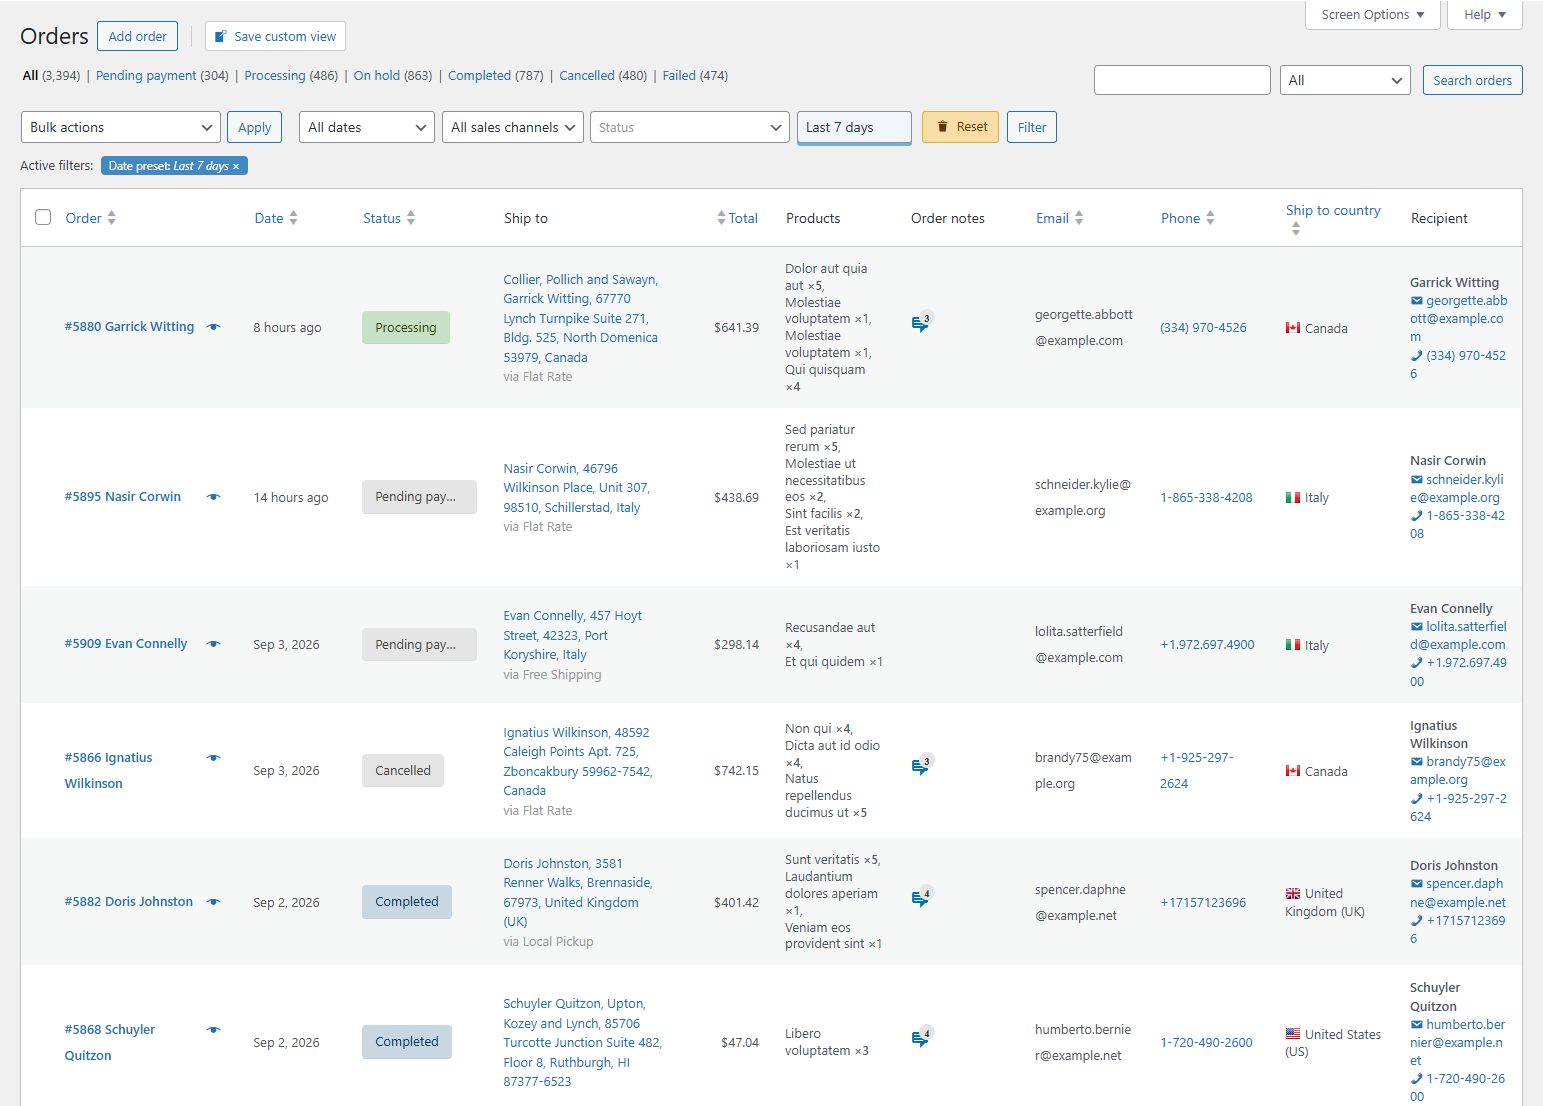Click Save custom view button
The width and height of the screenshot is (1543, 1106).
(275, 36)
